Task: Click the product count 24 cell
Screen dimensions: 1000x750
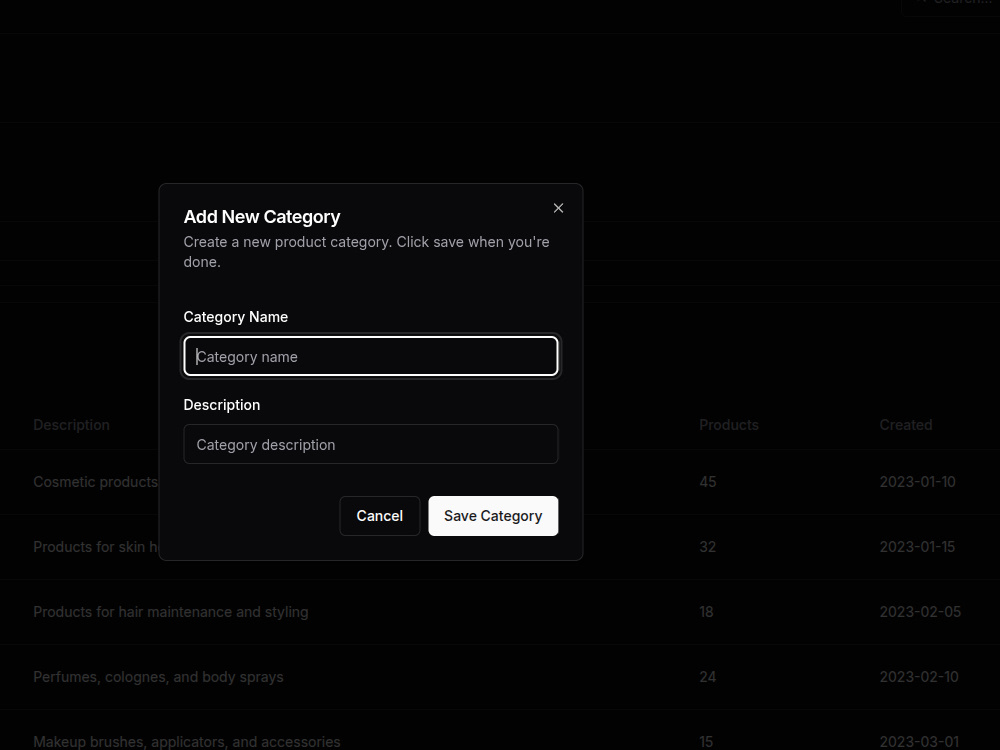Action: tap(707, 677)
